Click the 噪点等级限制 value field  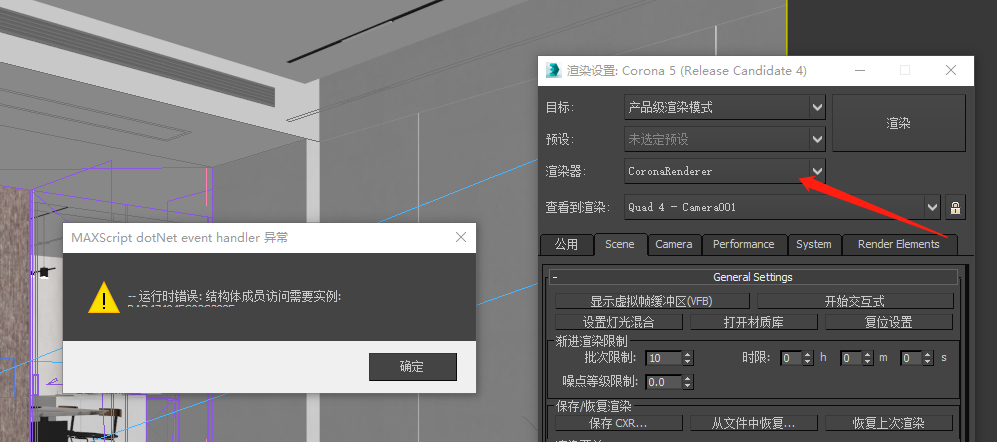coord(663,382)
